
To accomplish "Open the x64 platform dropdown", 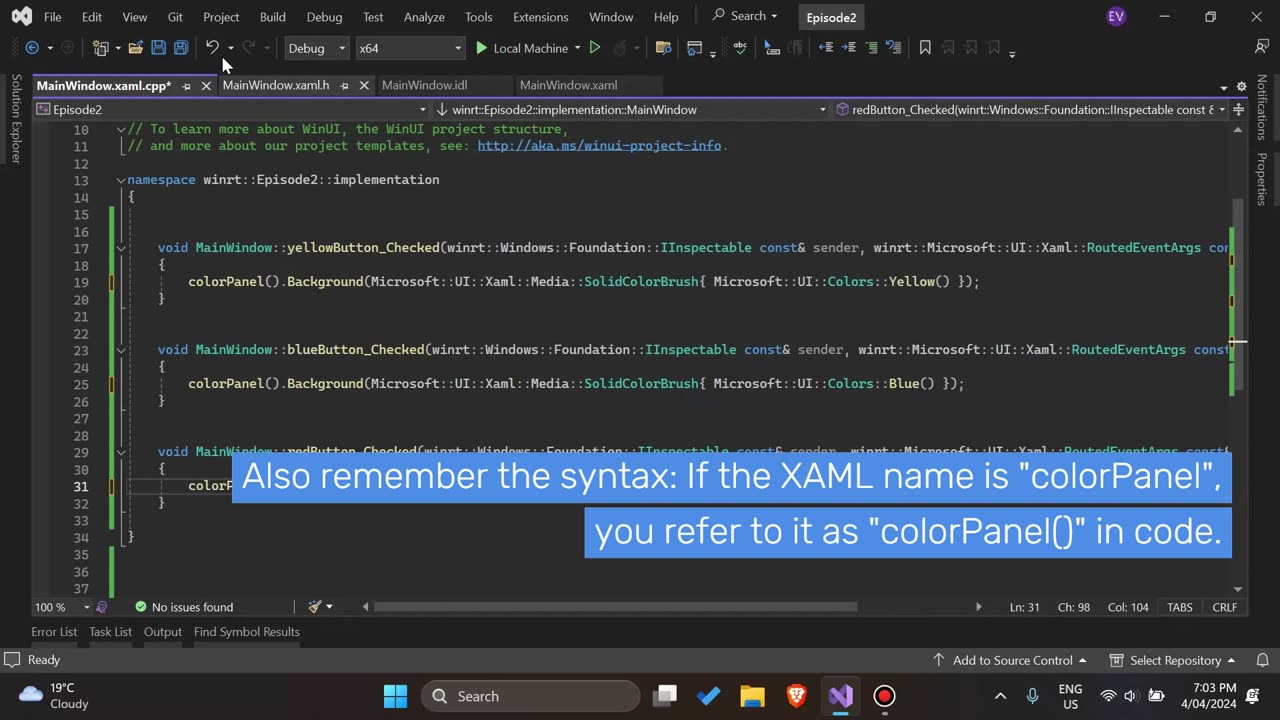I will [x=410, y=48].
